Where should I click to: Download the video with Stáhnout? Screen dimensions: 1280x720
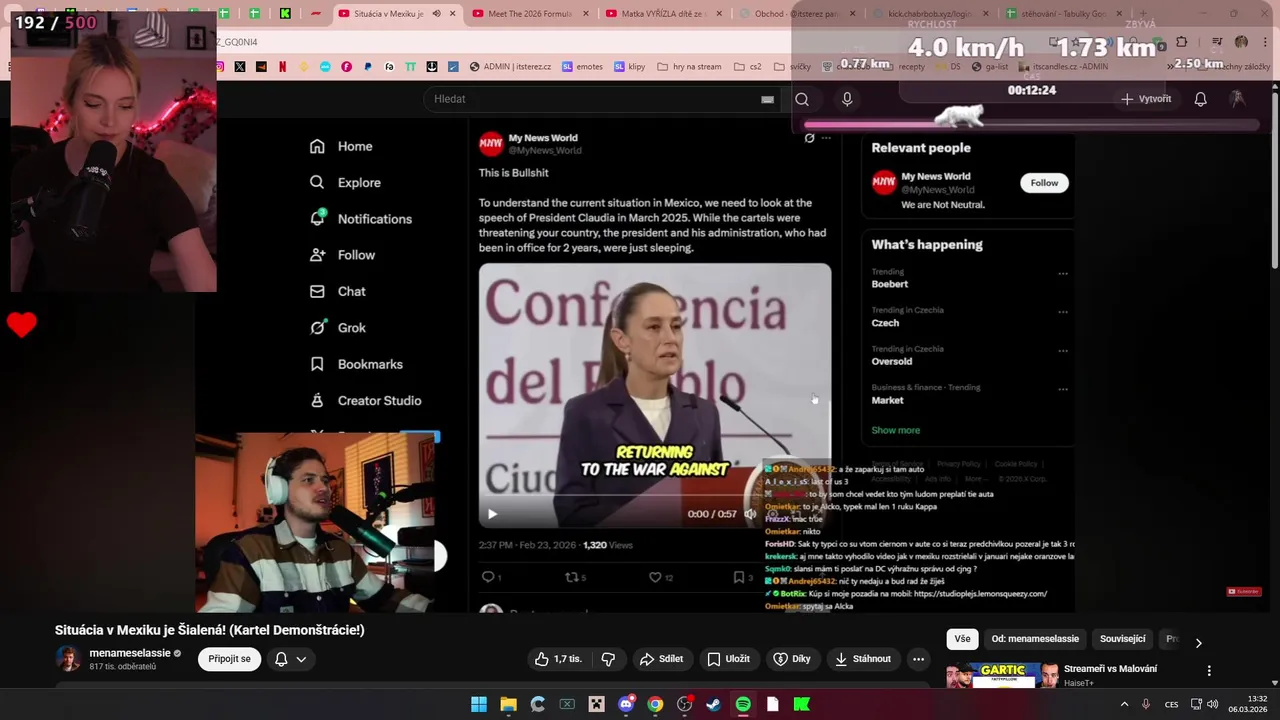pyautogui.click(x=862, y=659)
